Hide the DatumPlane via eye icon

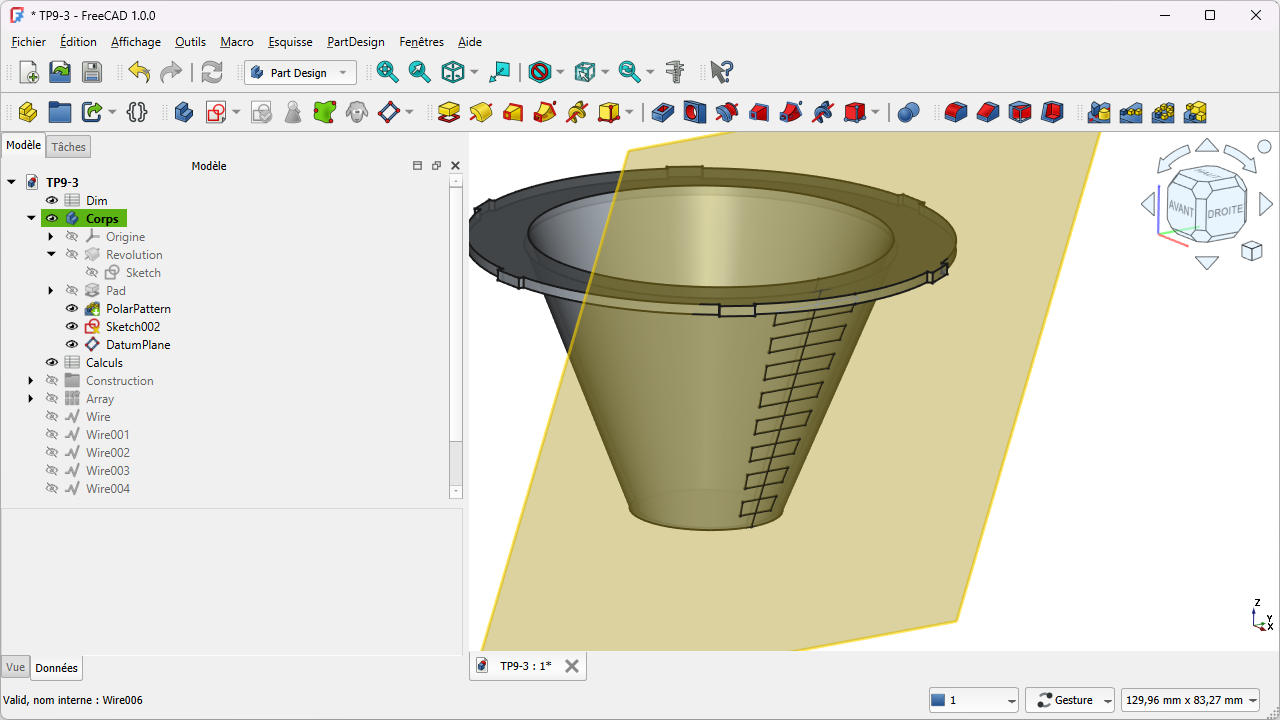click(x=72, y=345)
